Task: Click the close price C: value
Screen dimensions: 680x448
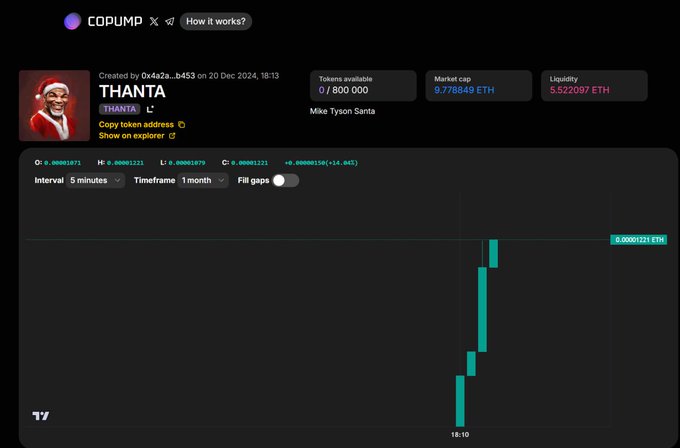Action: pos(249,163)
